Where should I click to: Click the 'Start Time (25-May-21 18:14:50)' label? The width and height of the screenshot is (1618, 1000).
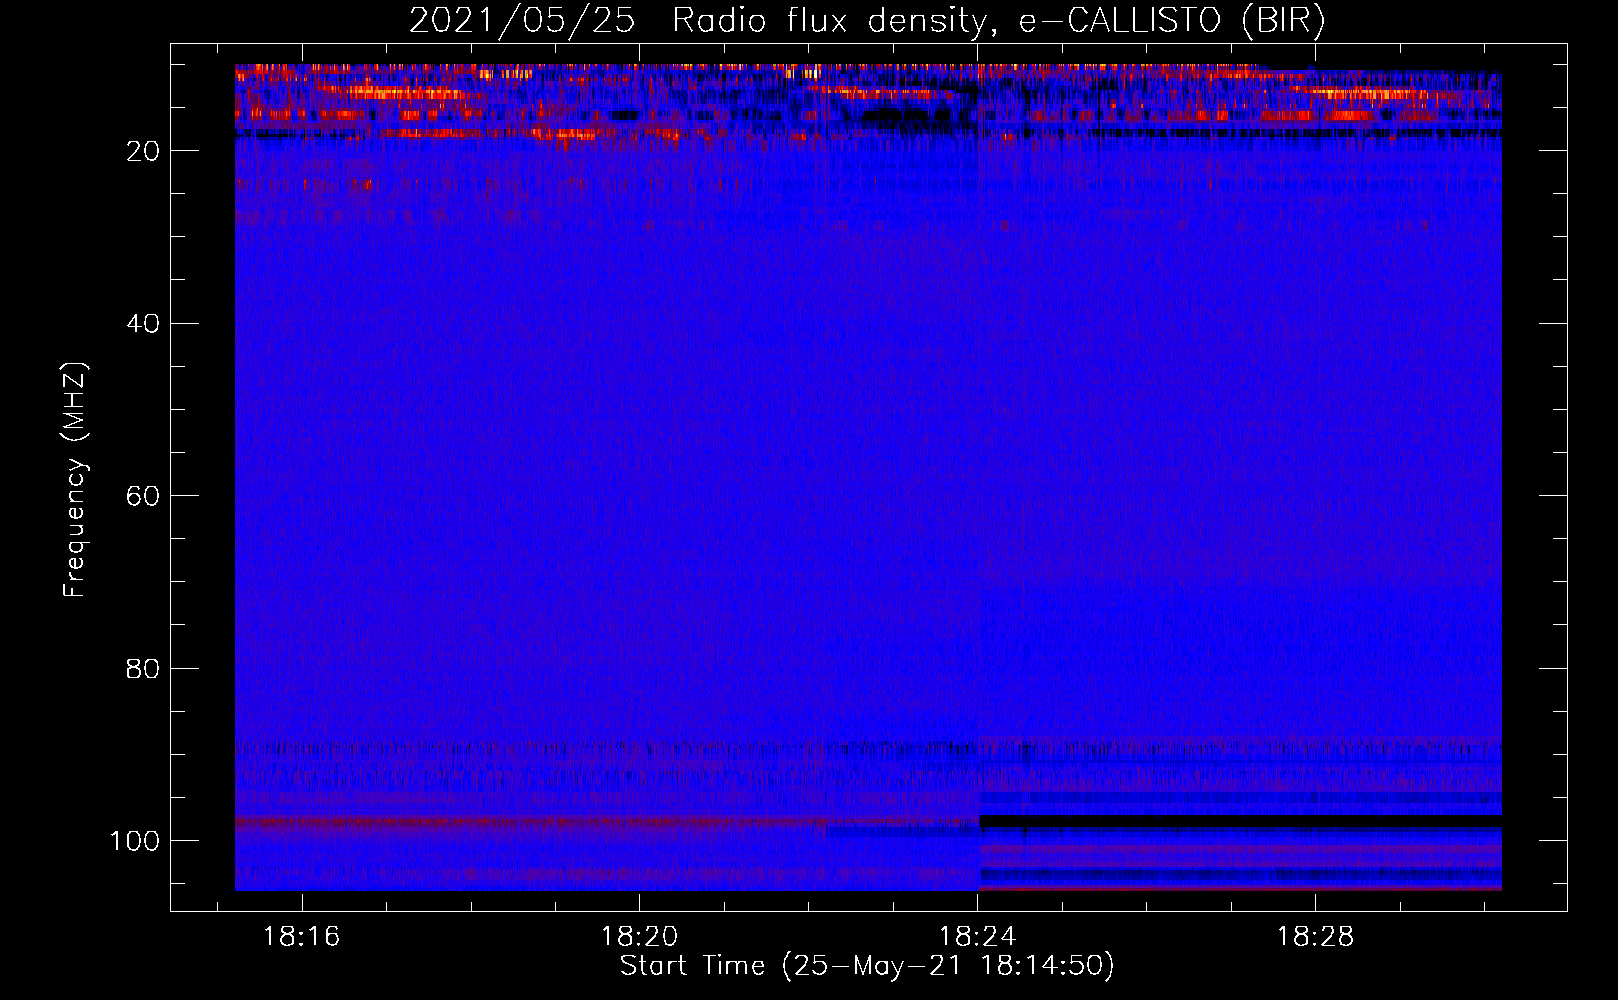pyautogui.click(x=867, y=966)
